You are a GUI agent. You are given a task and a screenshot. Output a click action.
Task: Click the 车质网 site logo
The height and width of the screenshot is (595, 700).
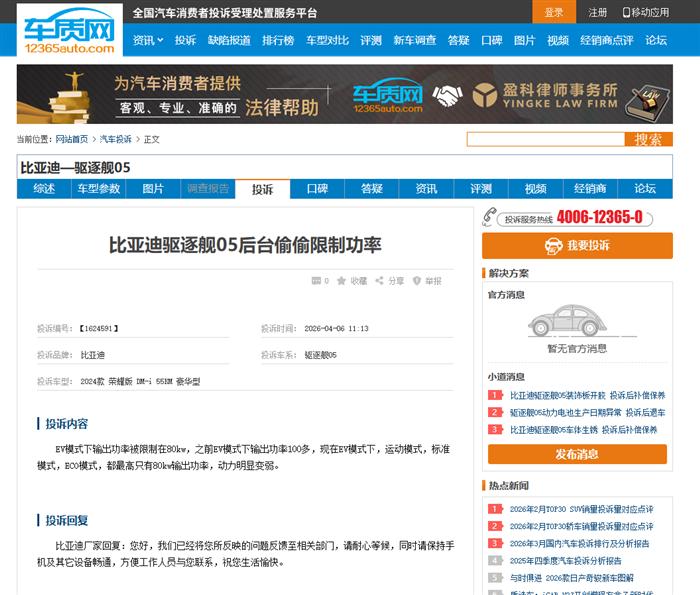(67, 30)
